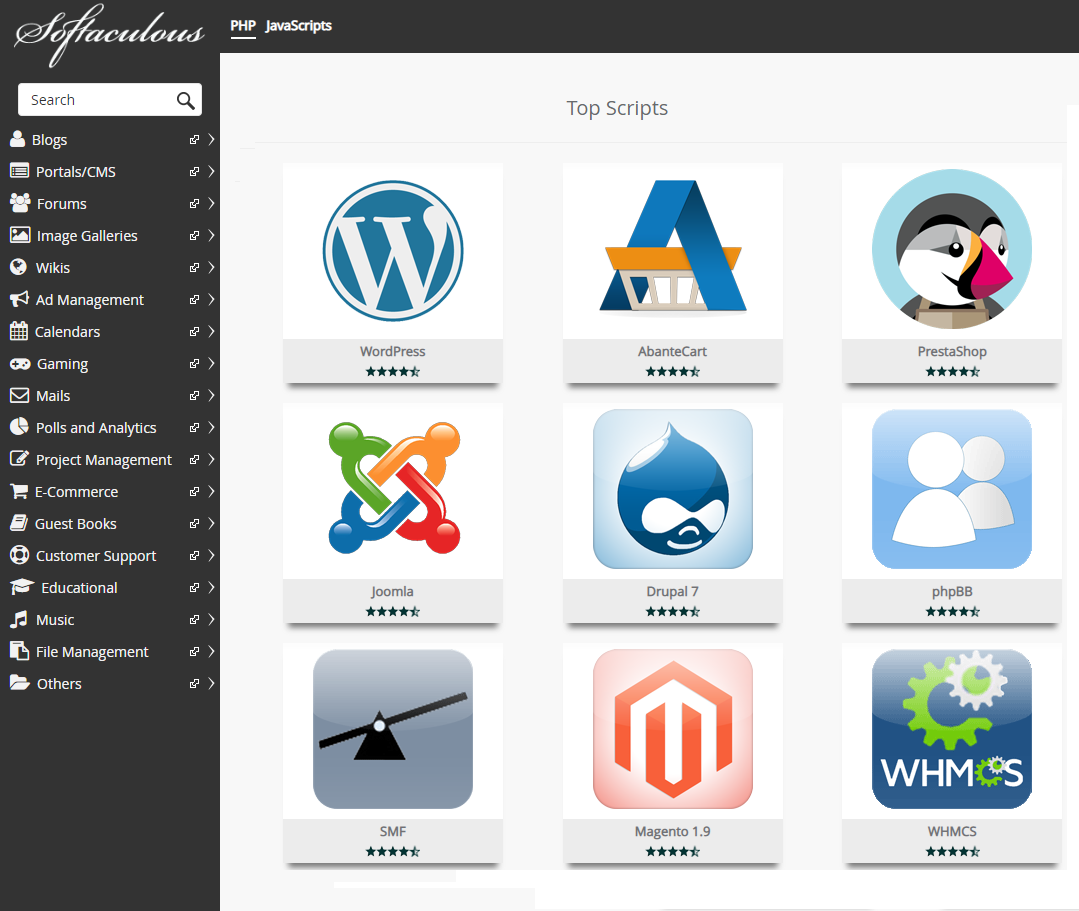Click the Magento 1.9 icon
This screenshot has width=1079, height=911.
click(672, 728)
